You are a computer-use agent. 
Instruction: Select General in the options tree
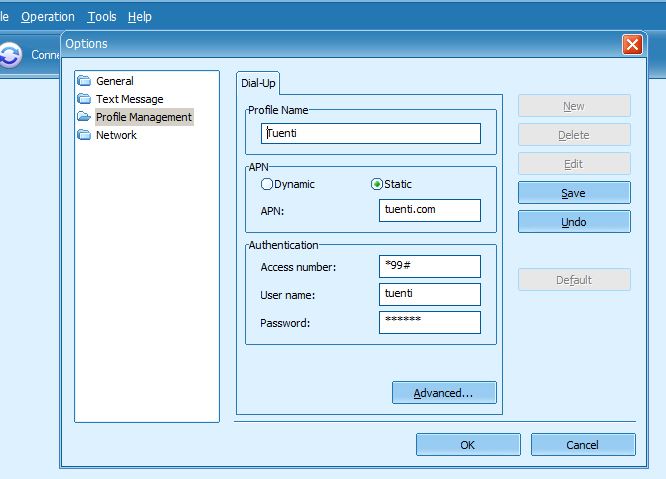point(115,81)
